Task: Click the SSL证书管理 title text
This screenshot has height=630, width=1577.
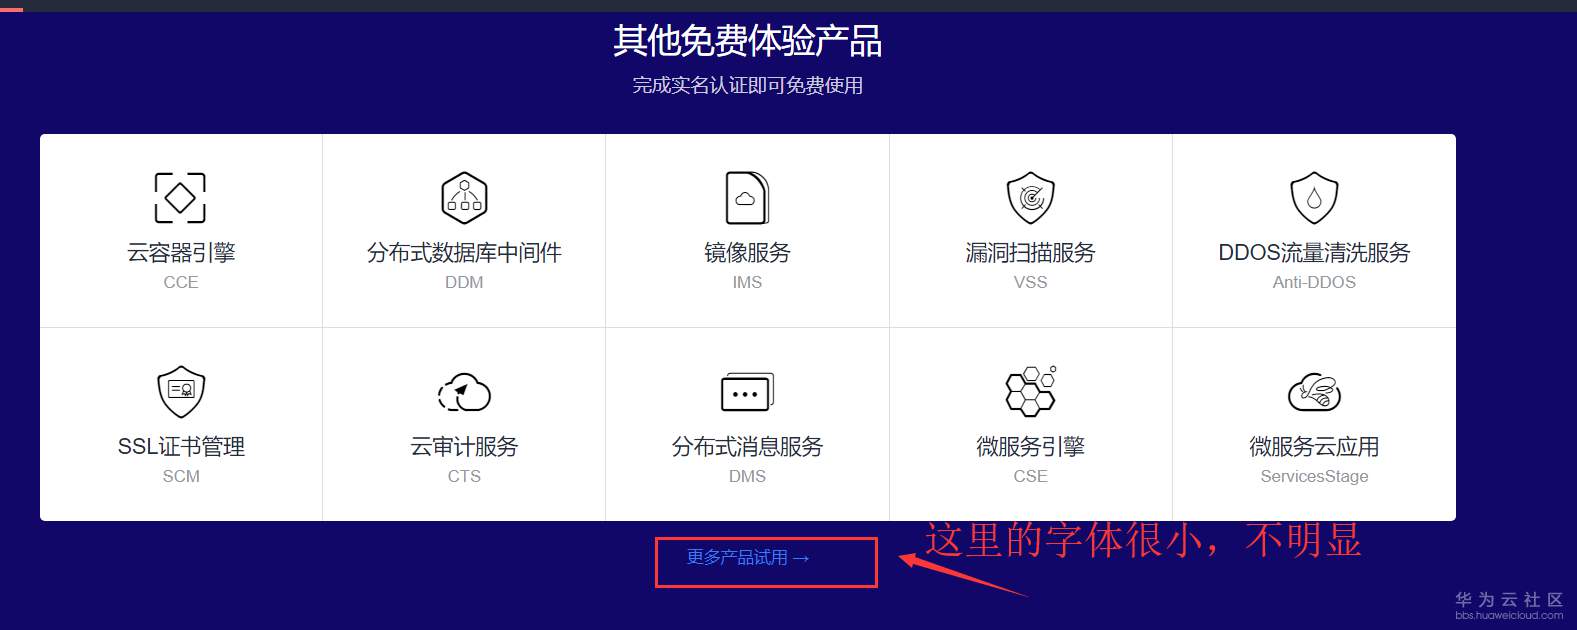Action: click(181, 447)
